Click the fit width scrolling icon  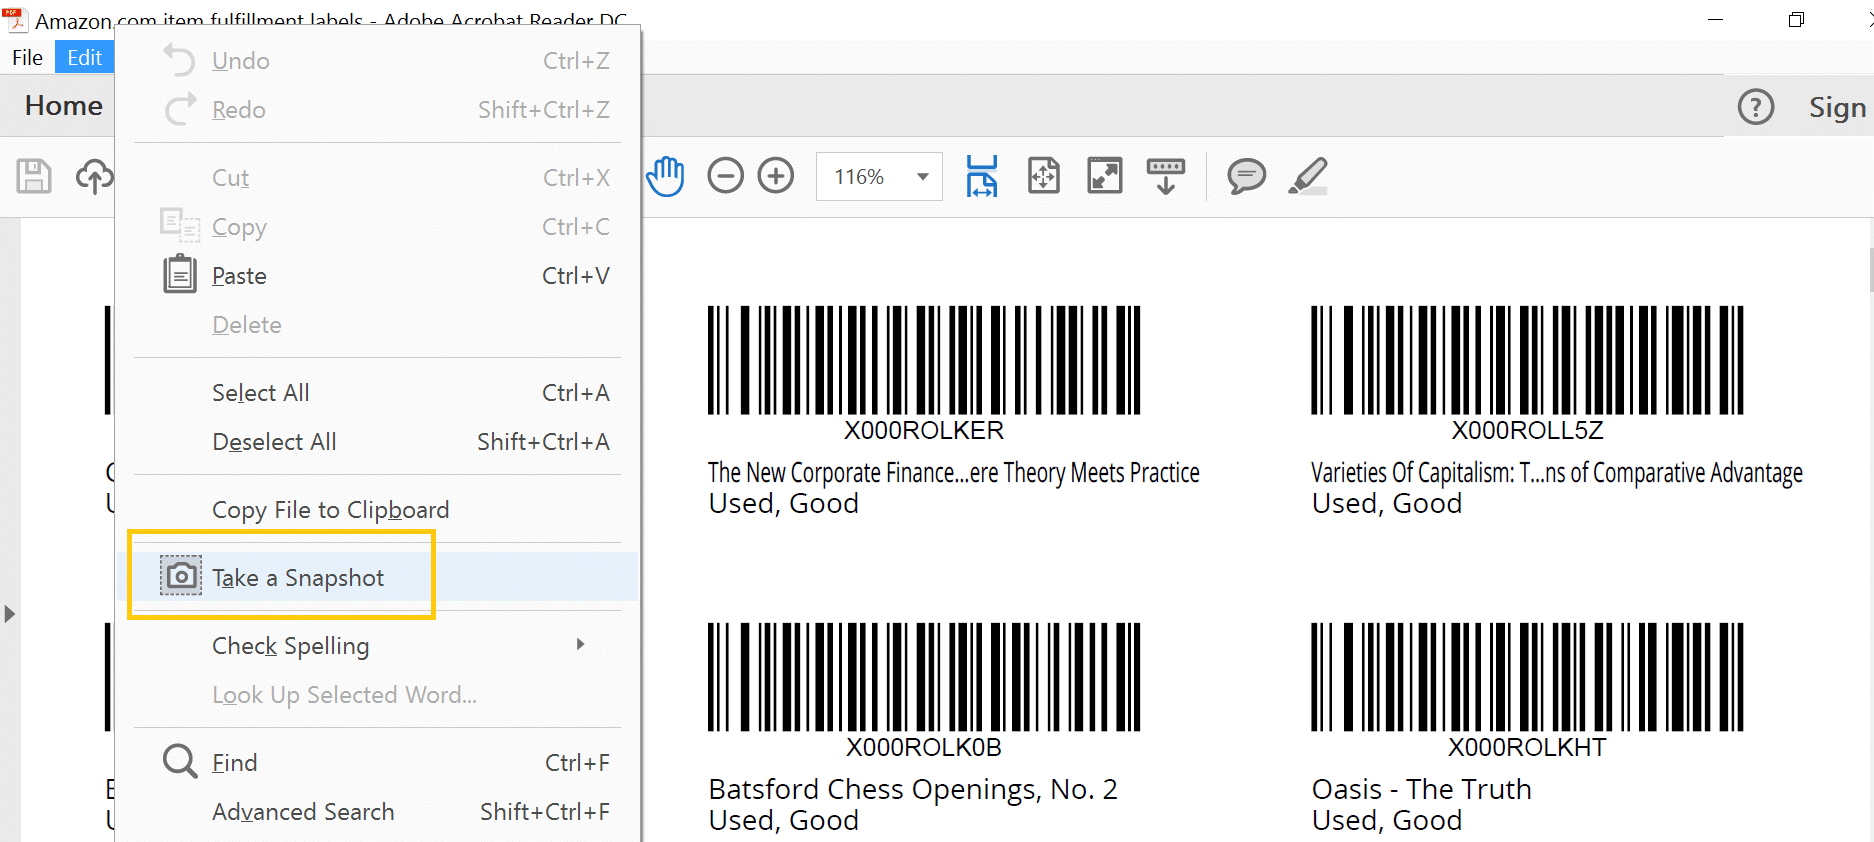coord(982,176)
